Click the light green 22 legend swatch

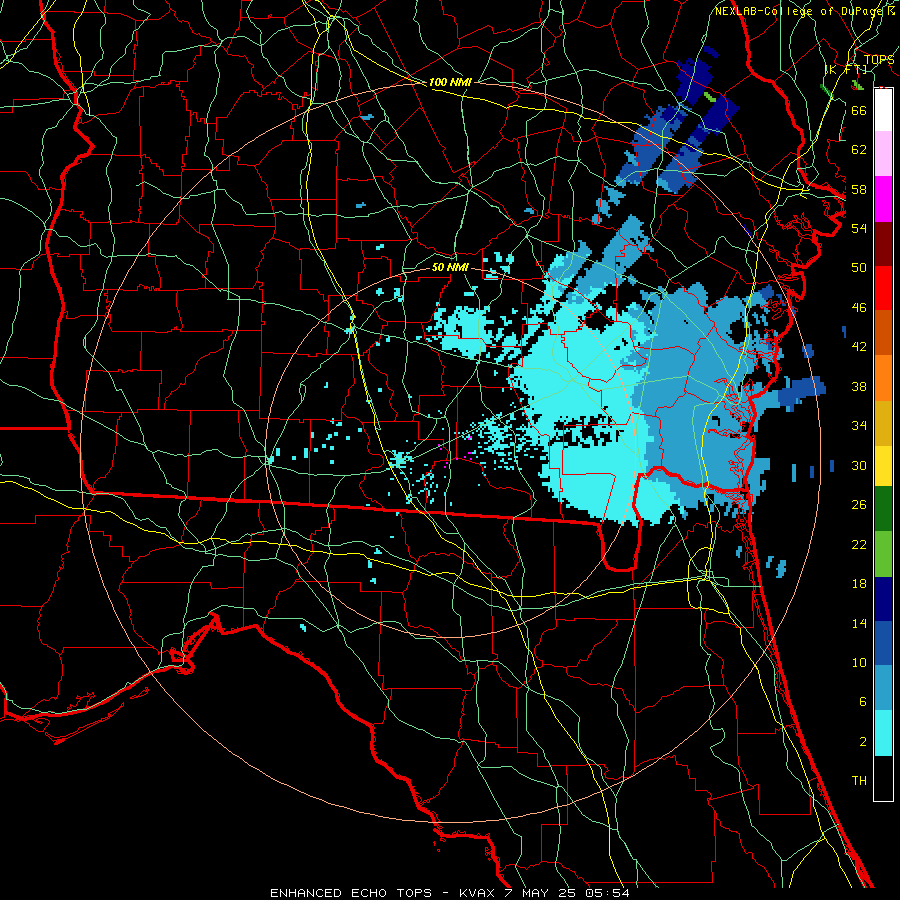tap(883, 554)
